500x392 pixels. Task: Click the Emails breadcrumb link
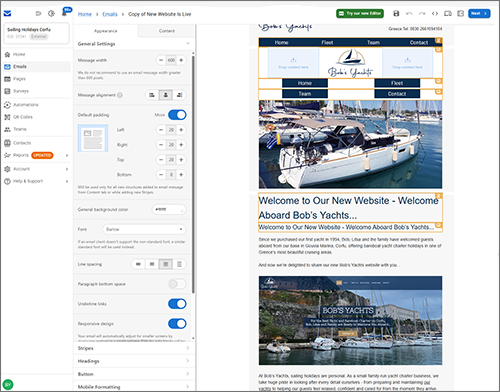(x=110, y=14)
